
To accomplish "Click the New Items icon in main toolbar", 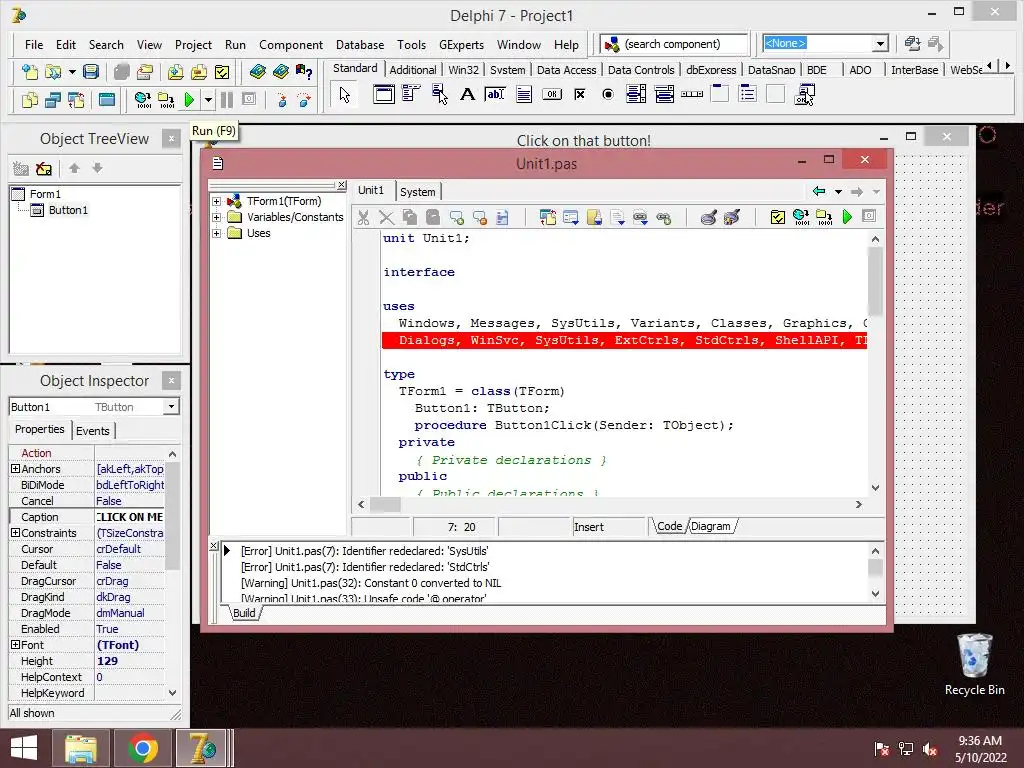I will pyautogui.click(x=29, y=71).
